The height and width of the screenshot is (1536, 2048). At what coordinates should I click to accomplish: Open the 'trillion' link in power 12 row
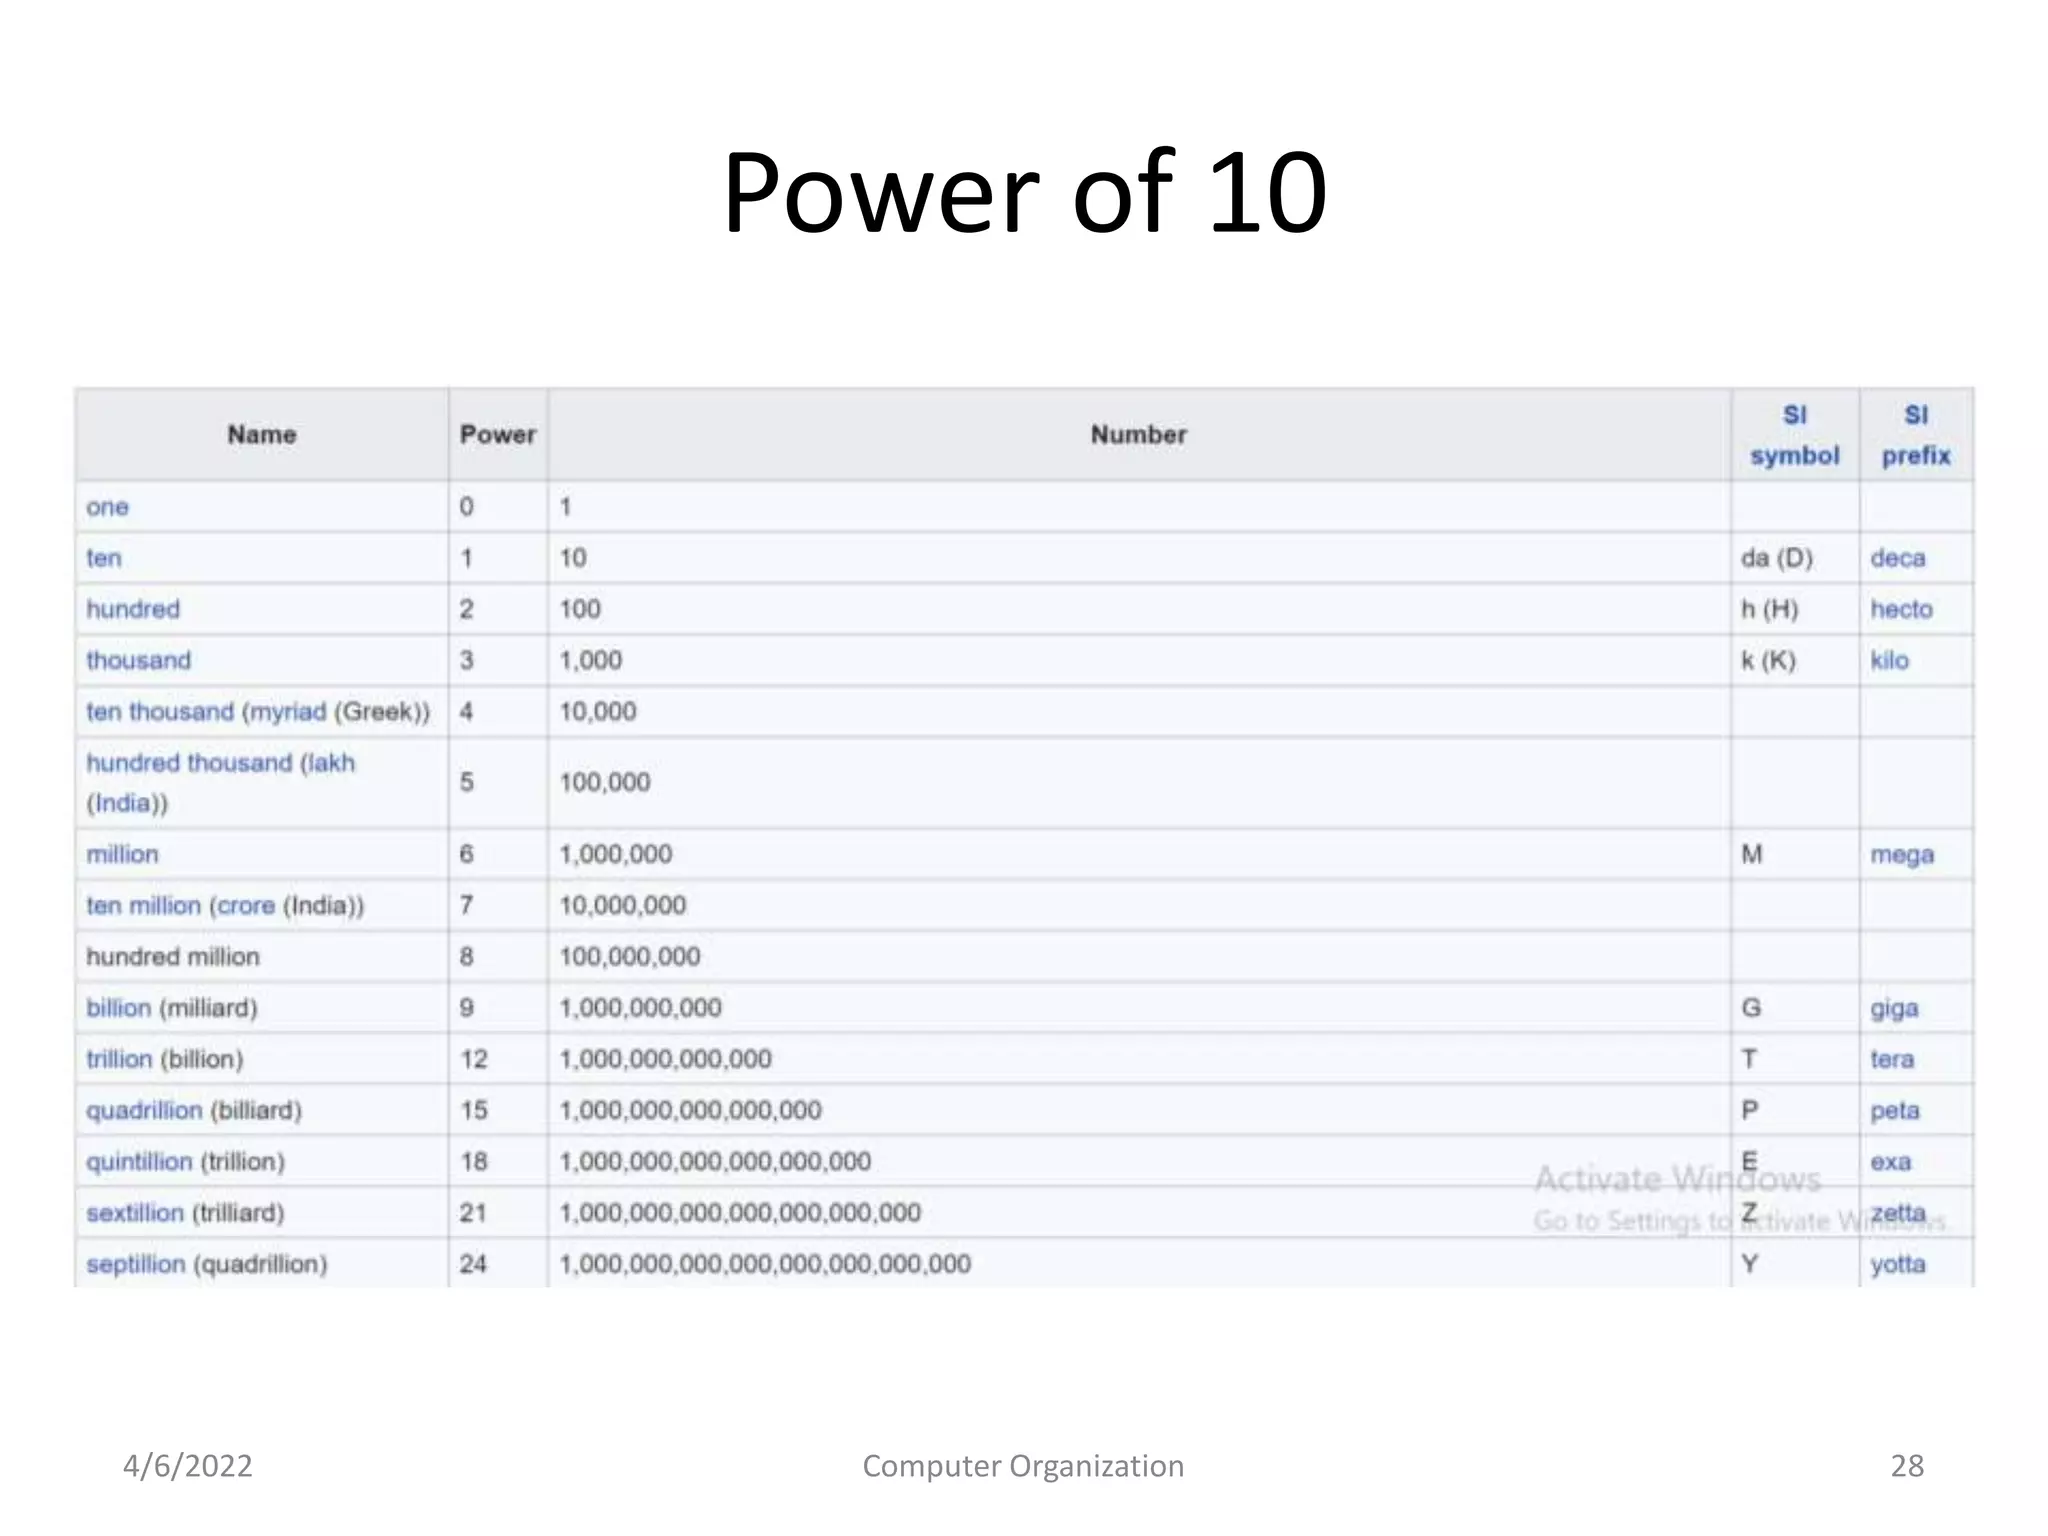point(119,1059)
